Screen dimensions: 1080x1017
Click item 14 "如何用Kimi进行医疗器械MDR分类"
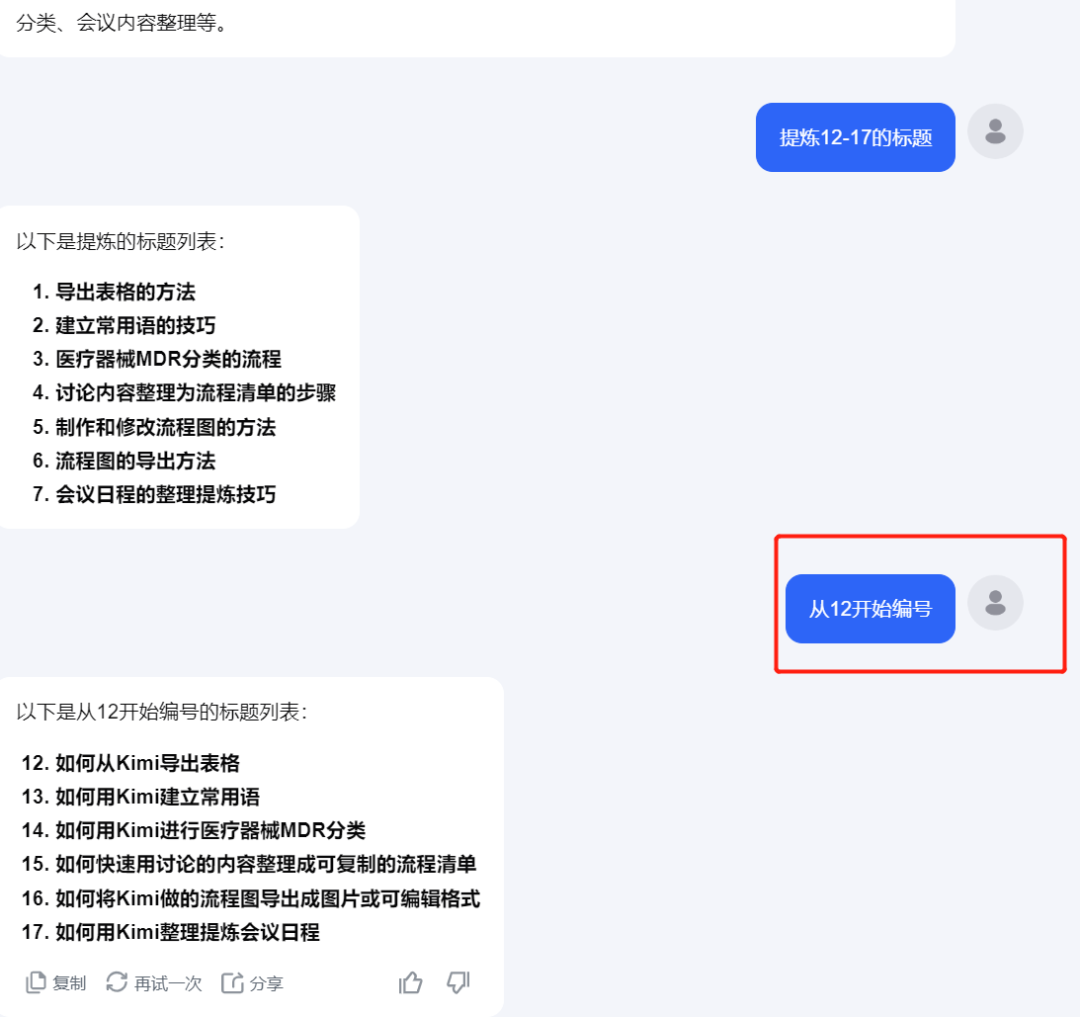point(211,830)
